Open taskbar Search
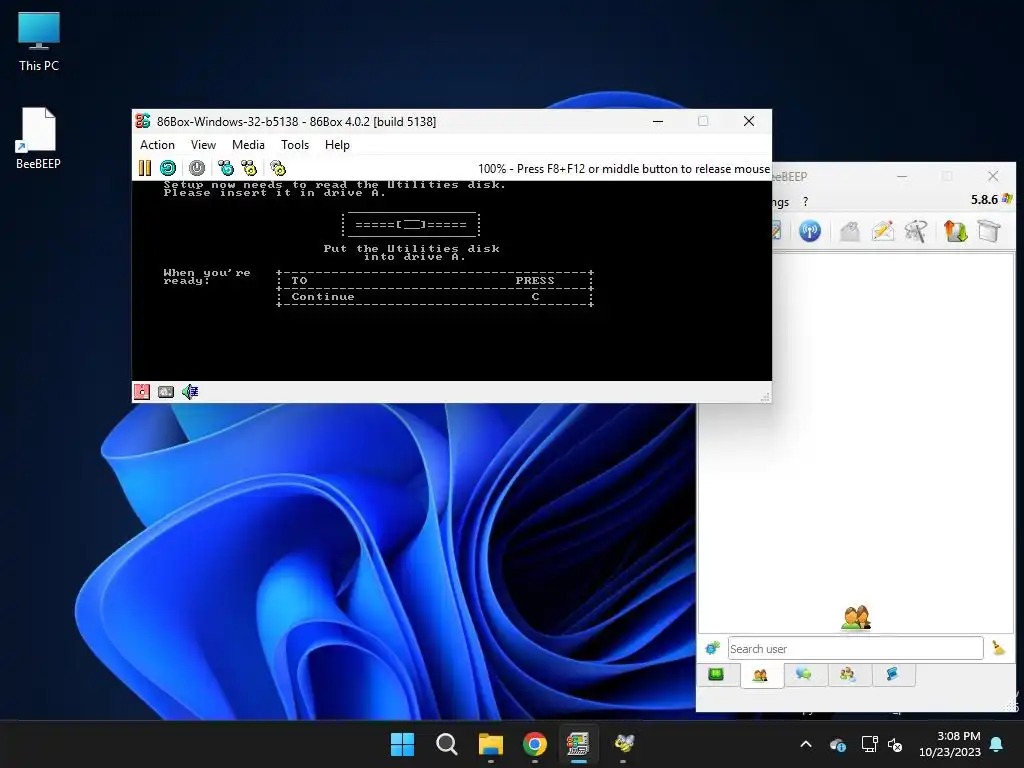Viewport: 1024px width, 768px height. (x=447, y=744)
